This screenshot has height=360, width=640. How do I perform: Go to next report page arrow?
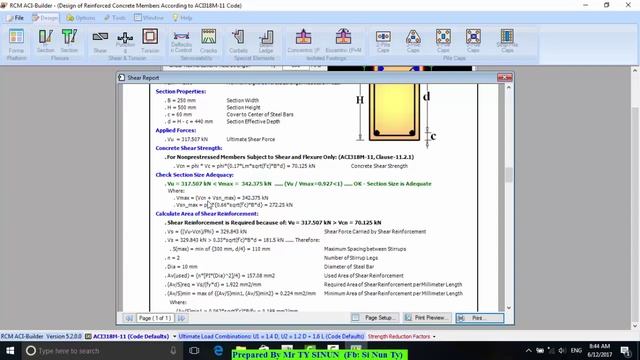point(182,318)
